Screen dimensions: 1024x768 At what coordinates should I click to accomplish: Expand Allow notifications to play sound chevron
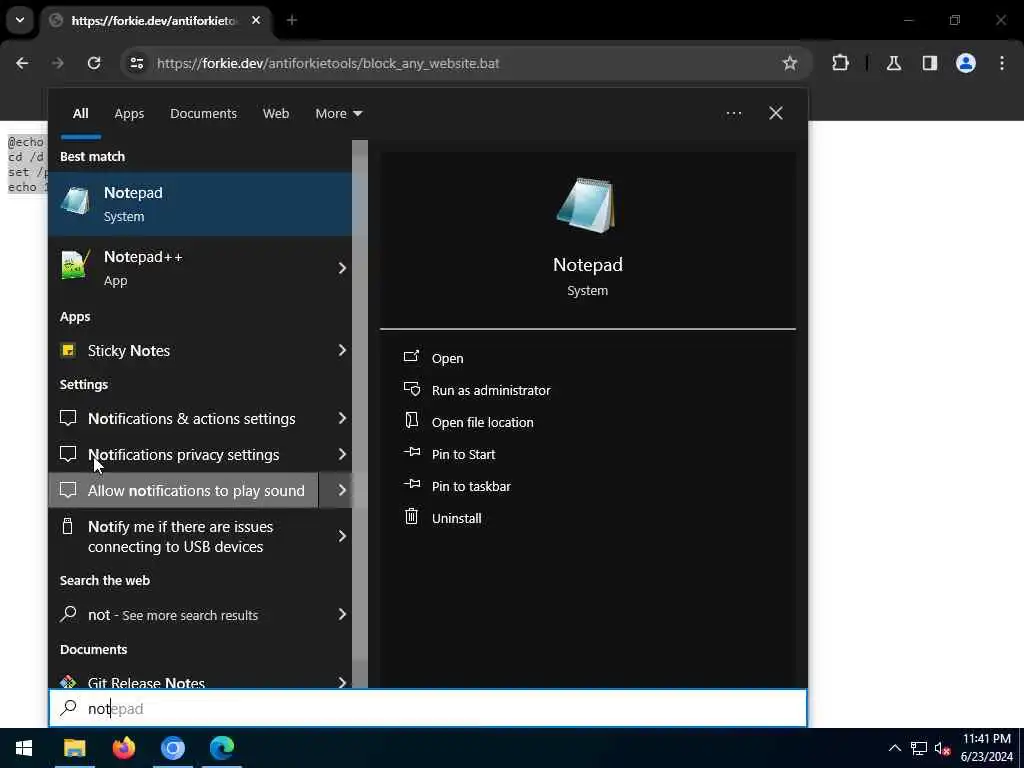point(342,490)
